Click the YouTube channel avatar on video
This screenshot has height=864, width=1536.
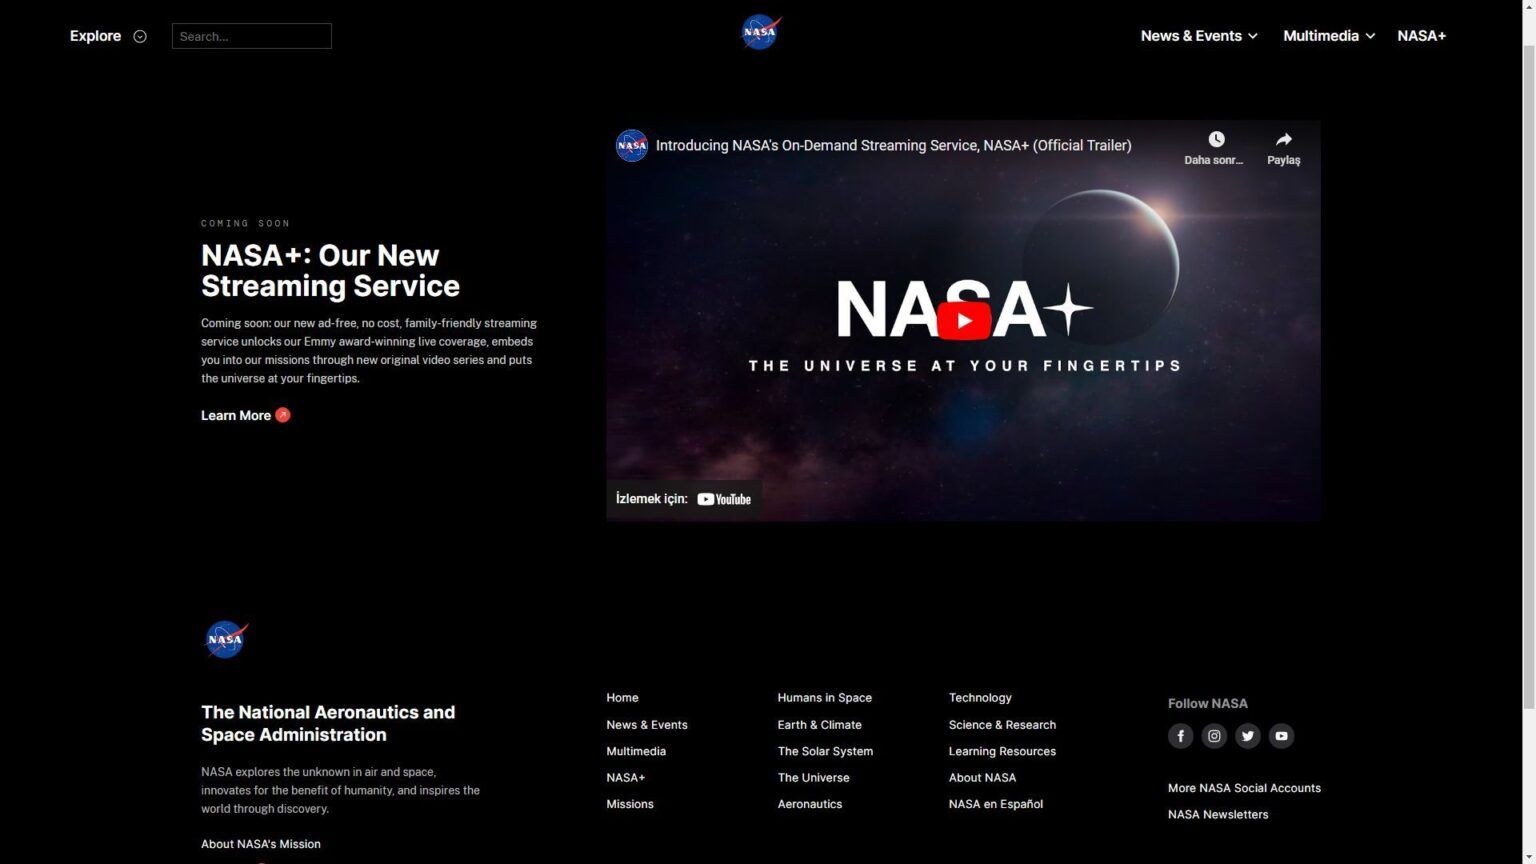pyautogui.click(x=631, y=145)
